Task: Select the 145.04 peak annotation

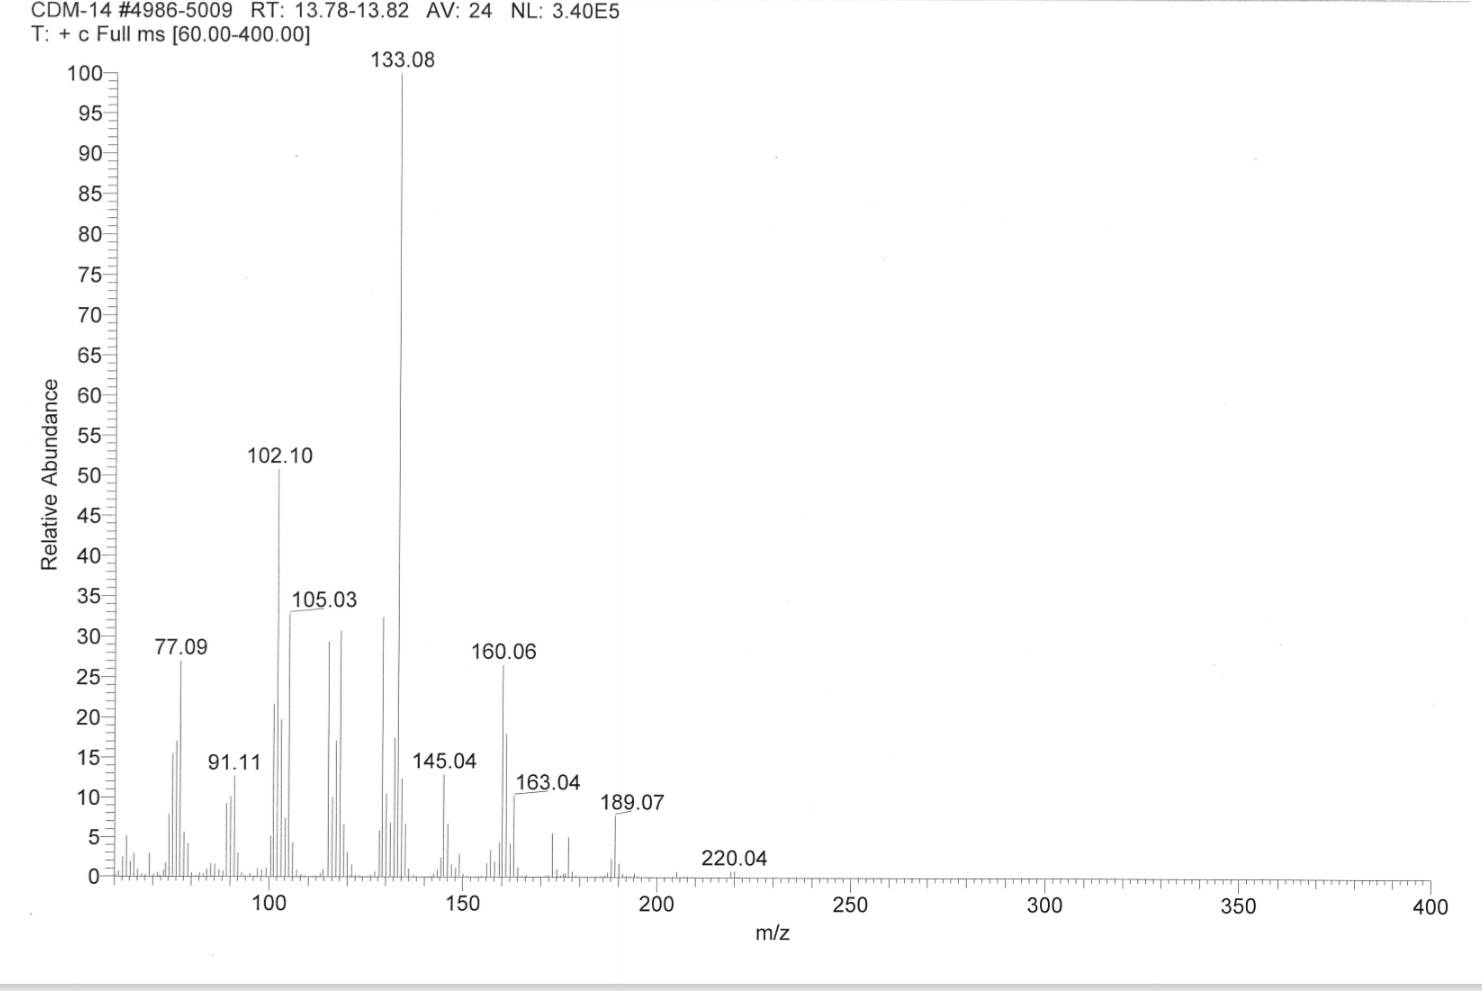Action: (444, 761)
